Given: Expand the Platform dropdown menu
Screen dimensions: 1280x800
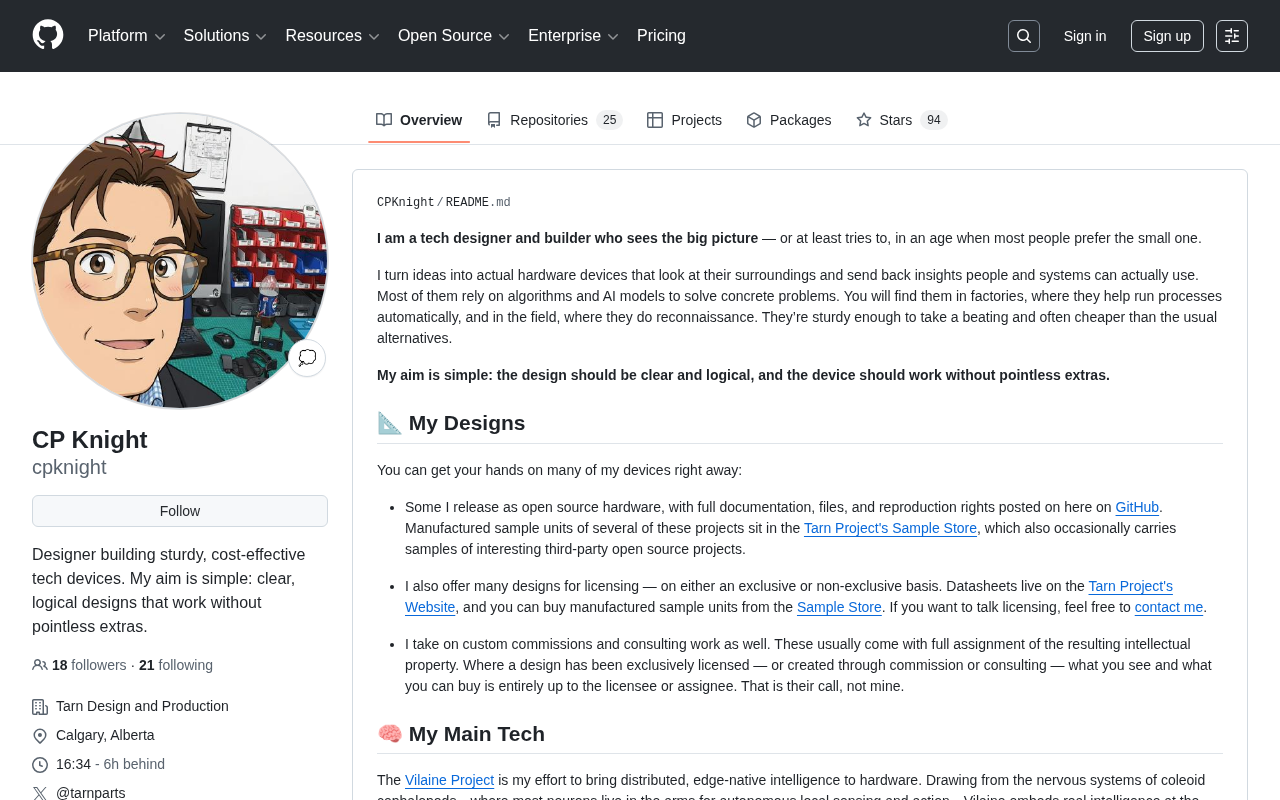Looking at the screenshot, I should 127,36.
